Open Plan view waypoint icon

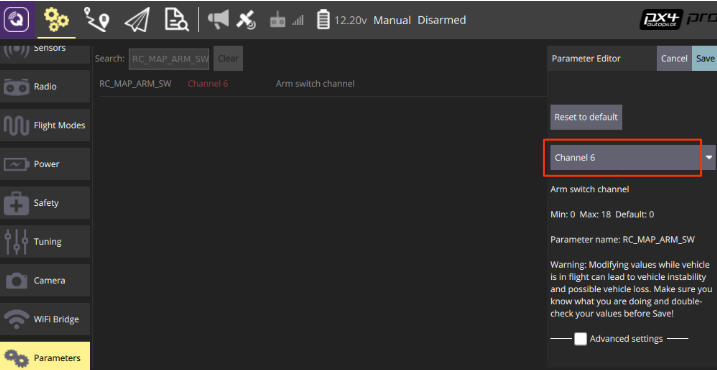point(96,20)
